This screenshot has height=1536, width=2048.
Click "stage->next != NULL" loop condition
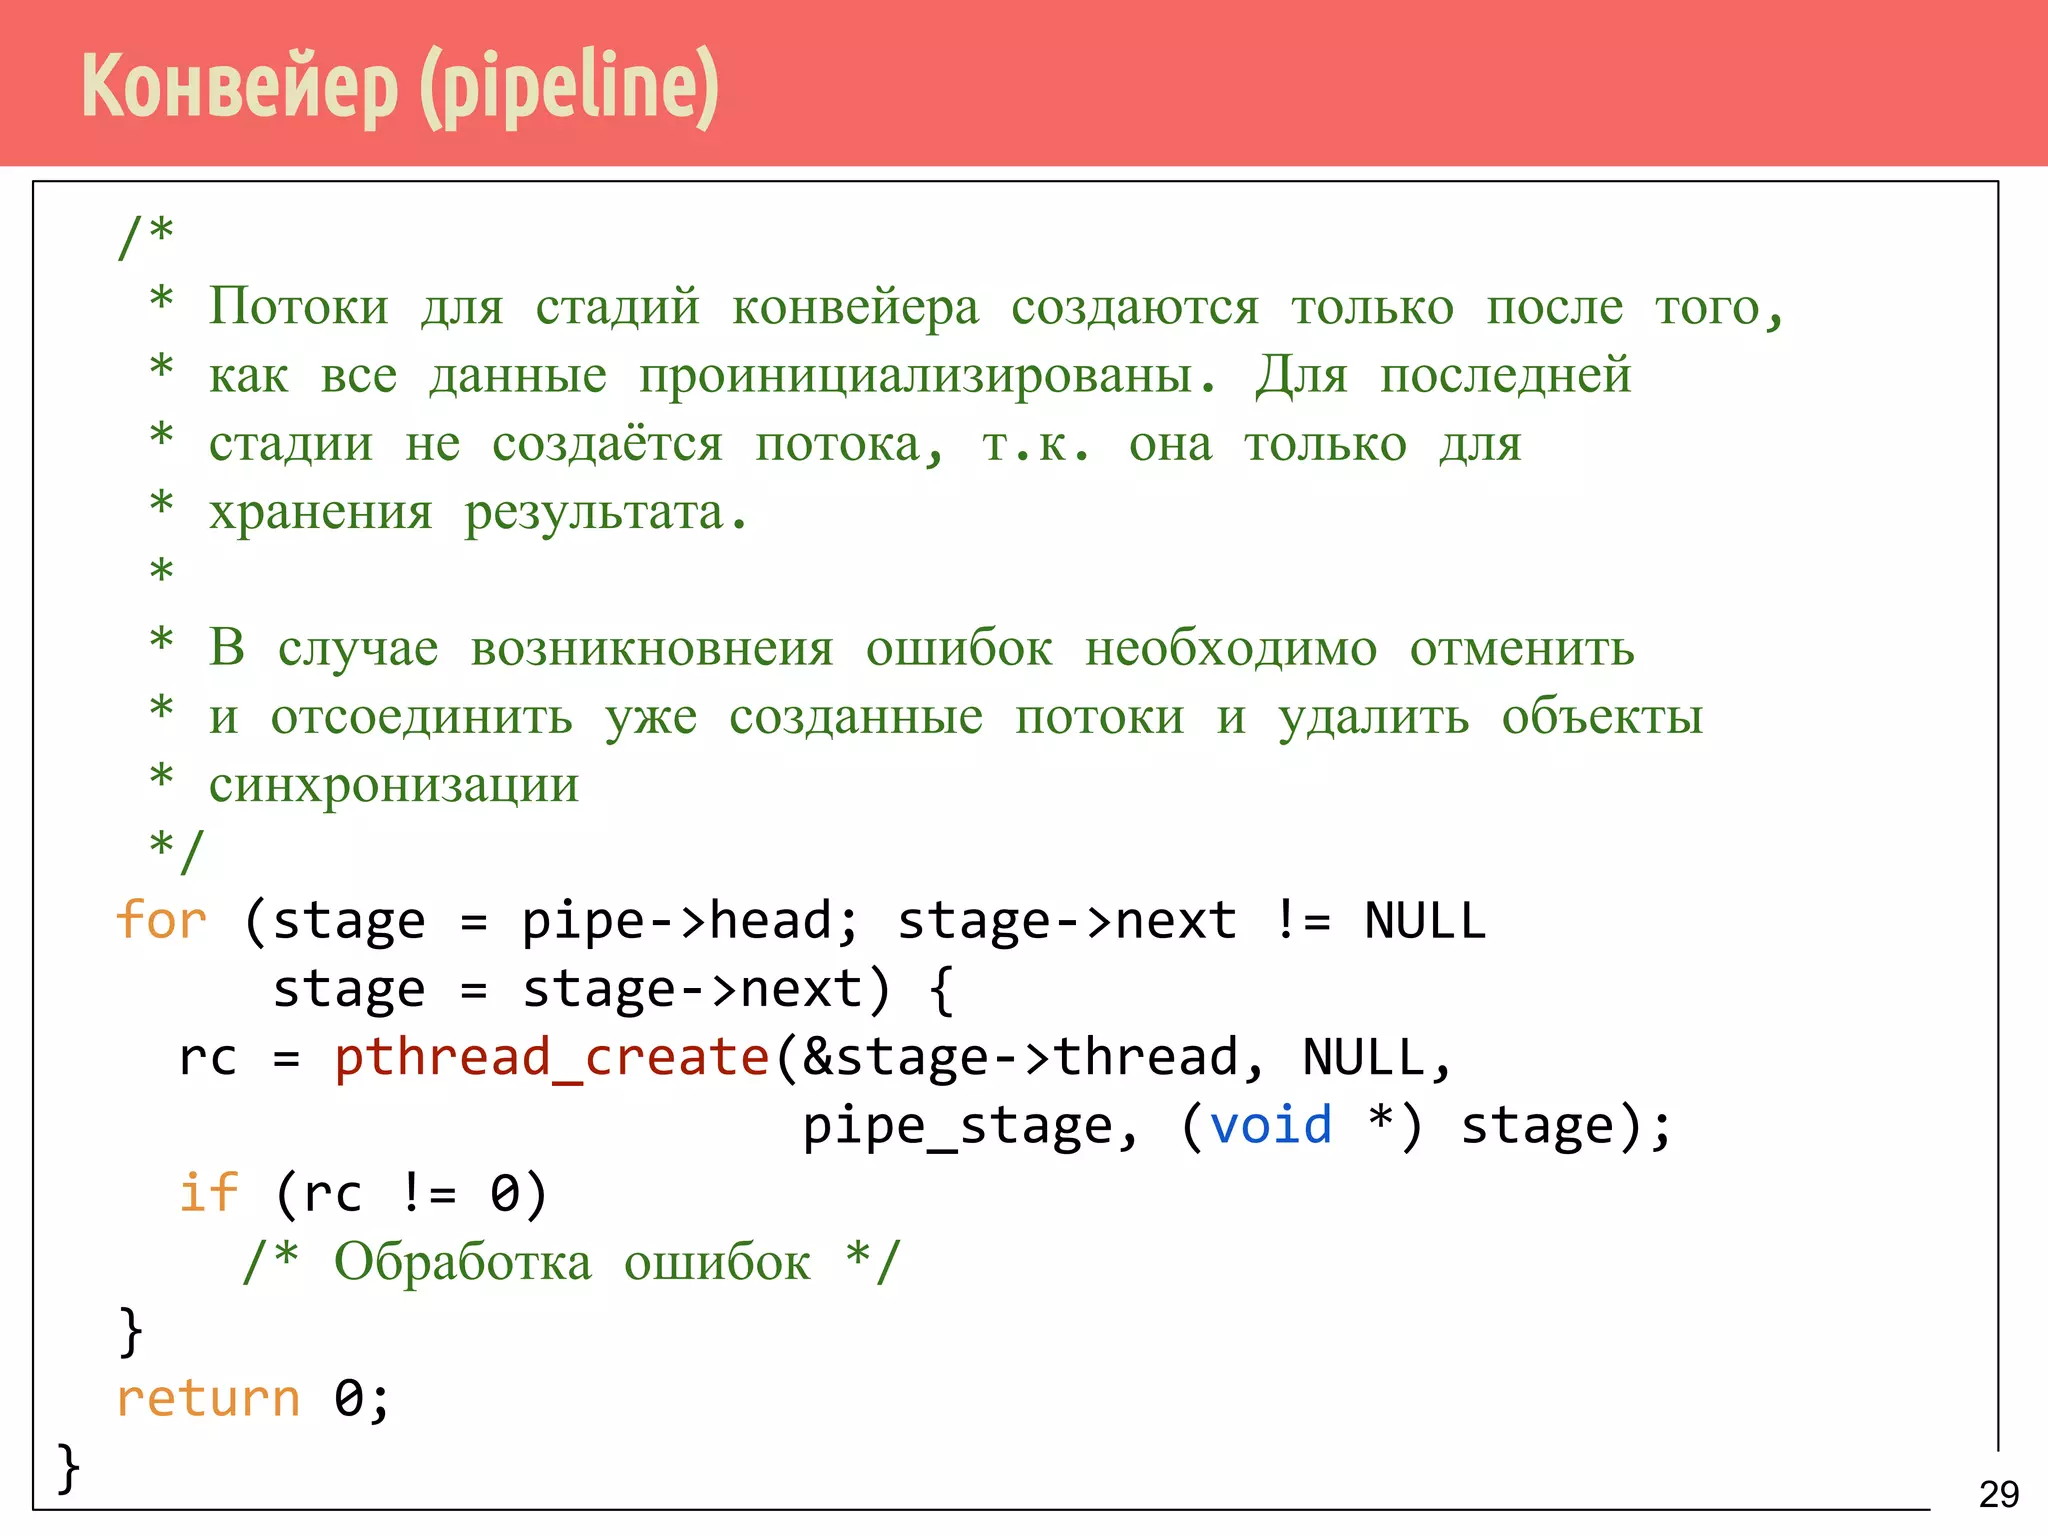click(x=1191, y=921)
